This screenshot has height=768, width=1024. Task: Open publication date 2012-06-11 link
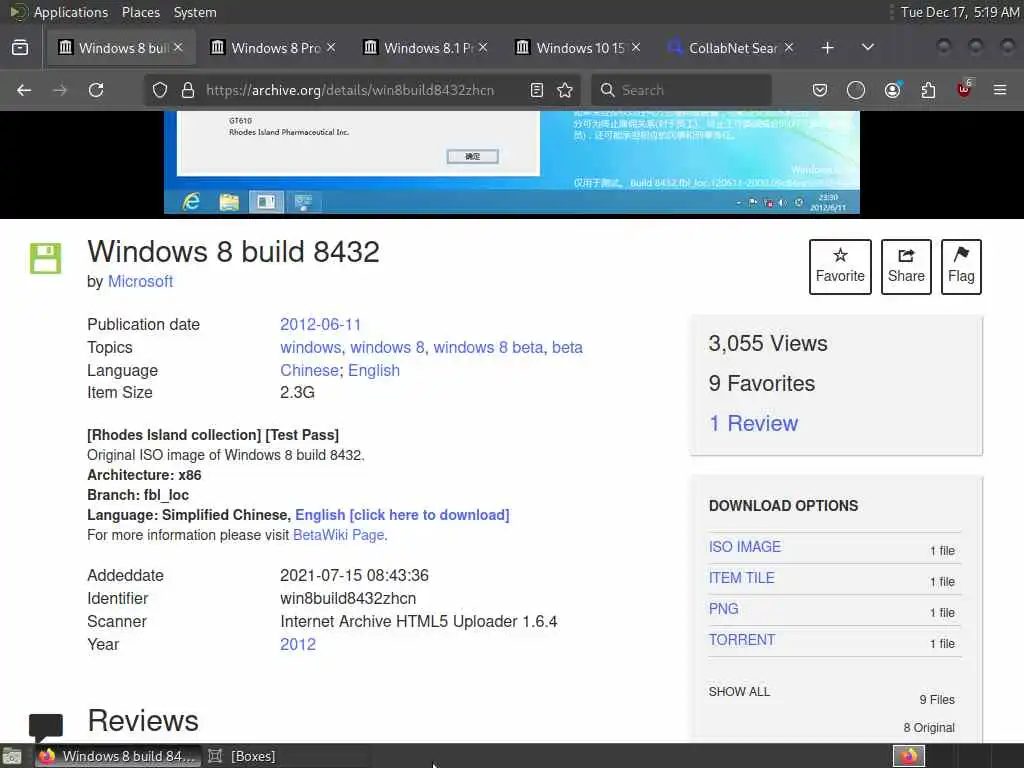(x=320, y=325)
